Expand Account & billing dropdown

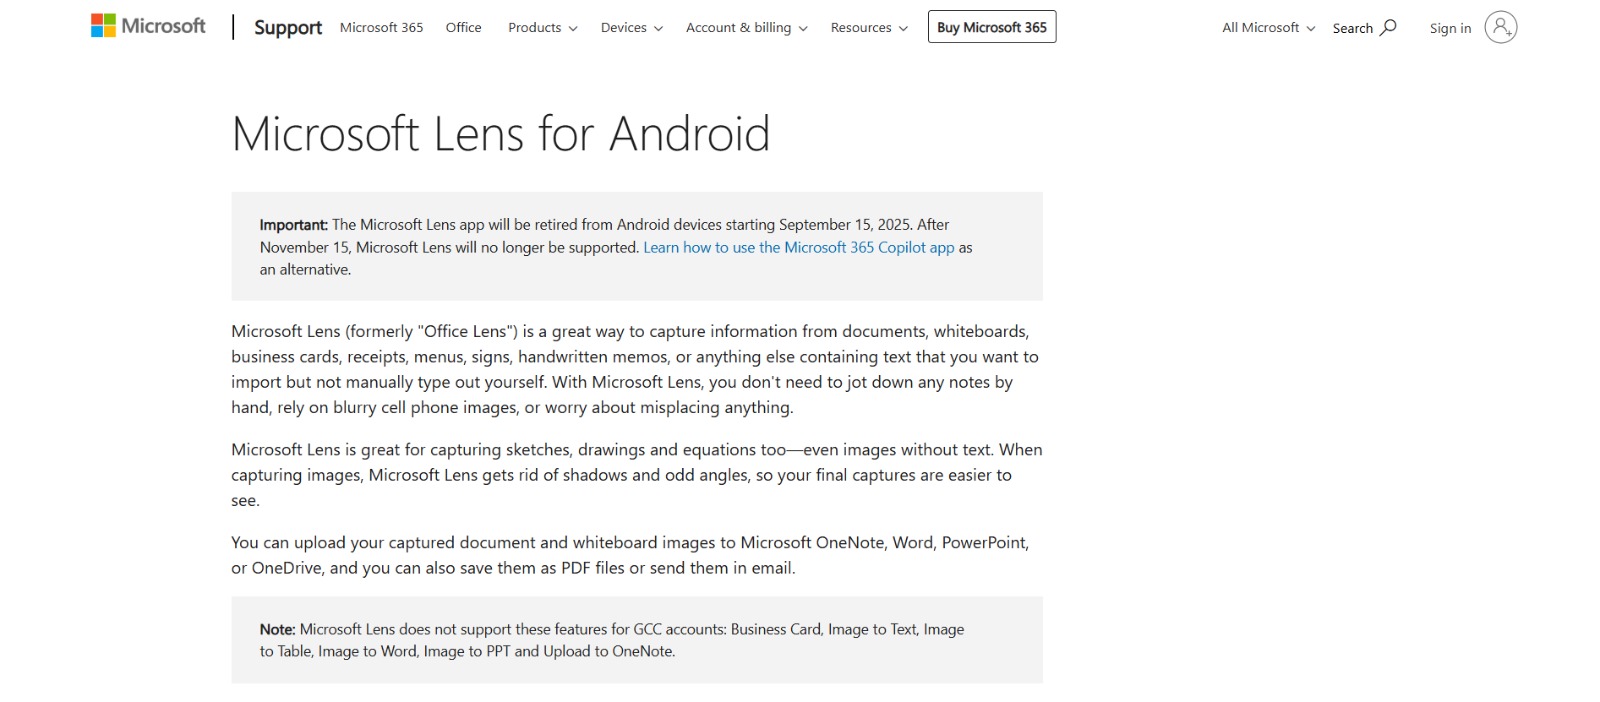pos(746,27)
